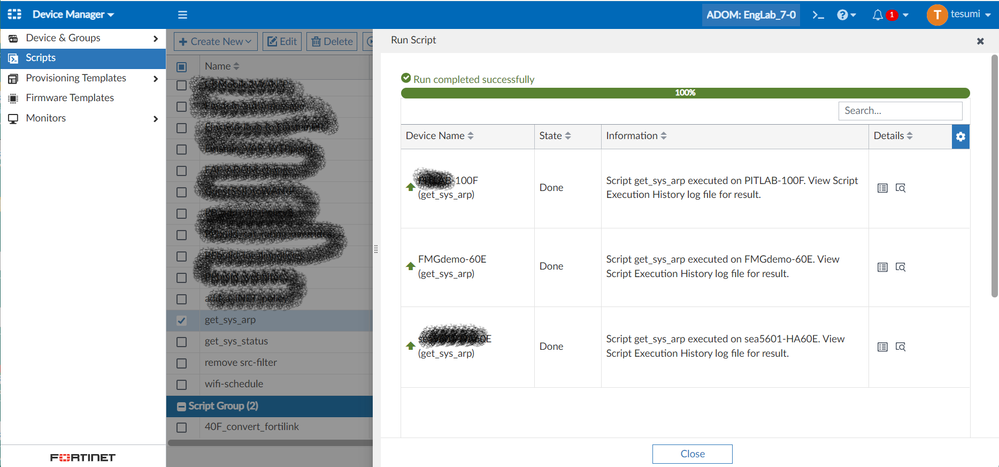Open the CLI console icon in header
This screenshot has width=999, height=467.
point(818,15)
